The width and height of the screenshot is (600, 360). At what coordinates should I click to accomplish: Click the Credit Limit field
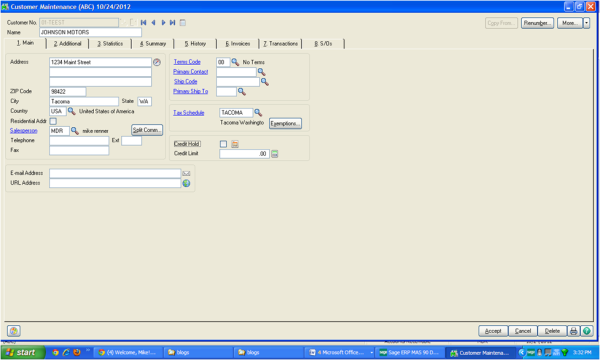pos(245,154)
